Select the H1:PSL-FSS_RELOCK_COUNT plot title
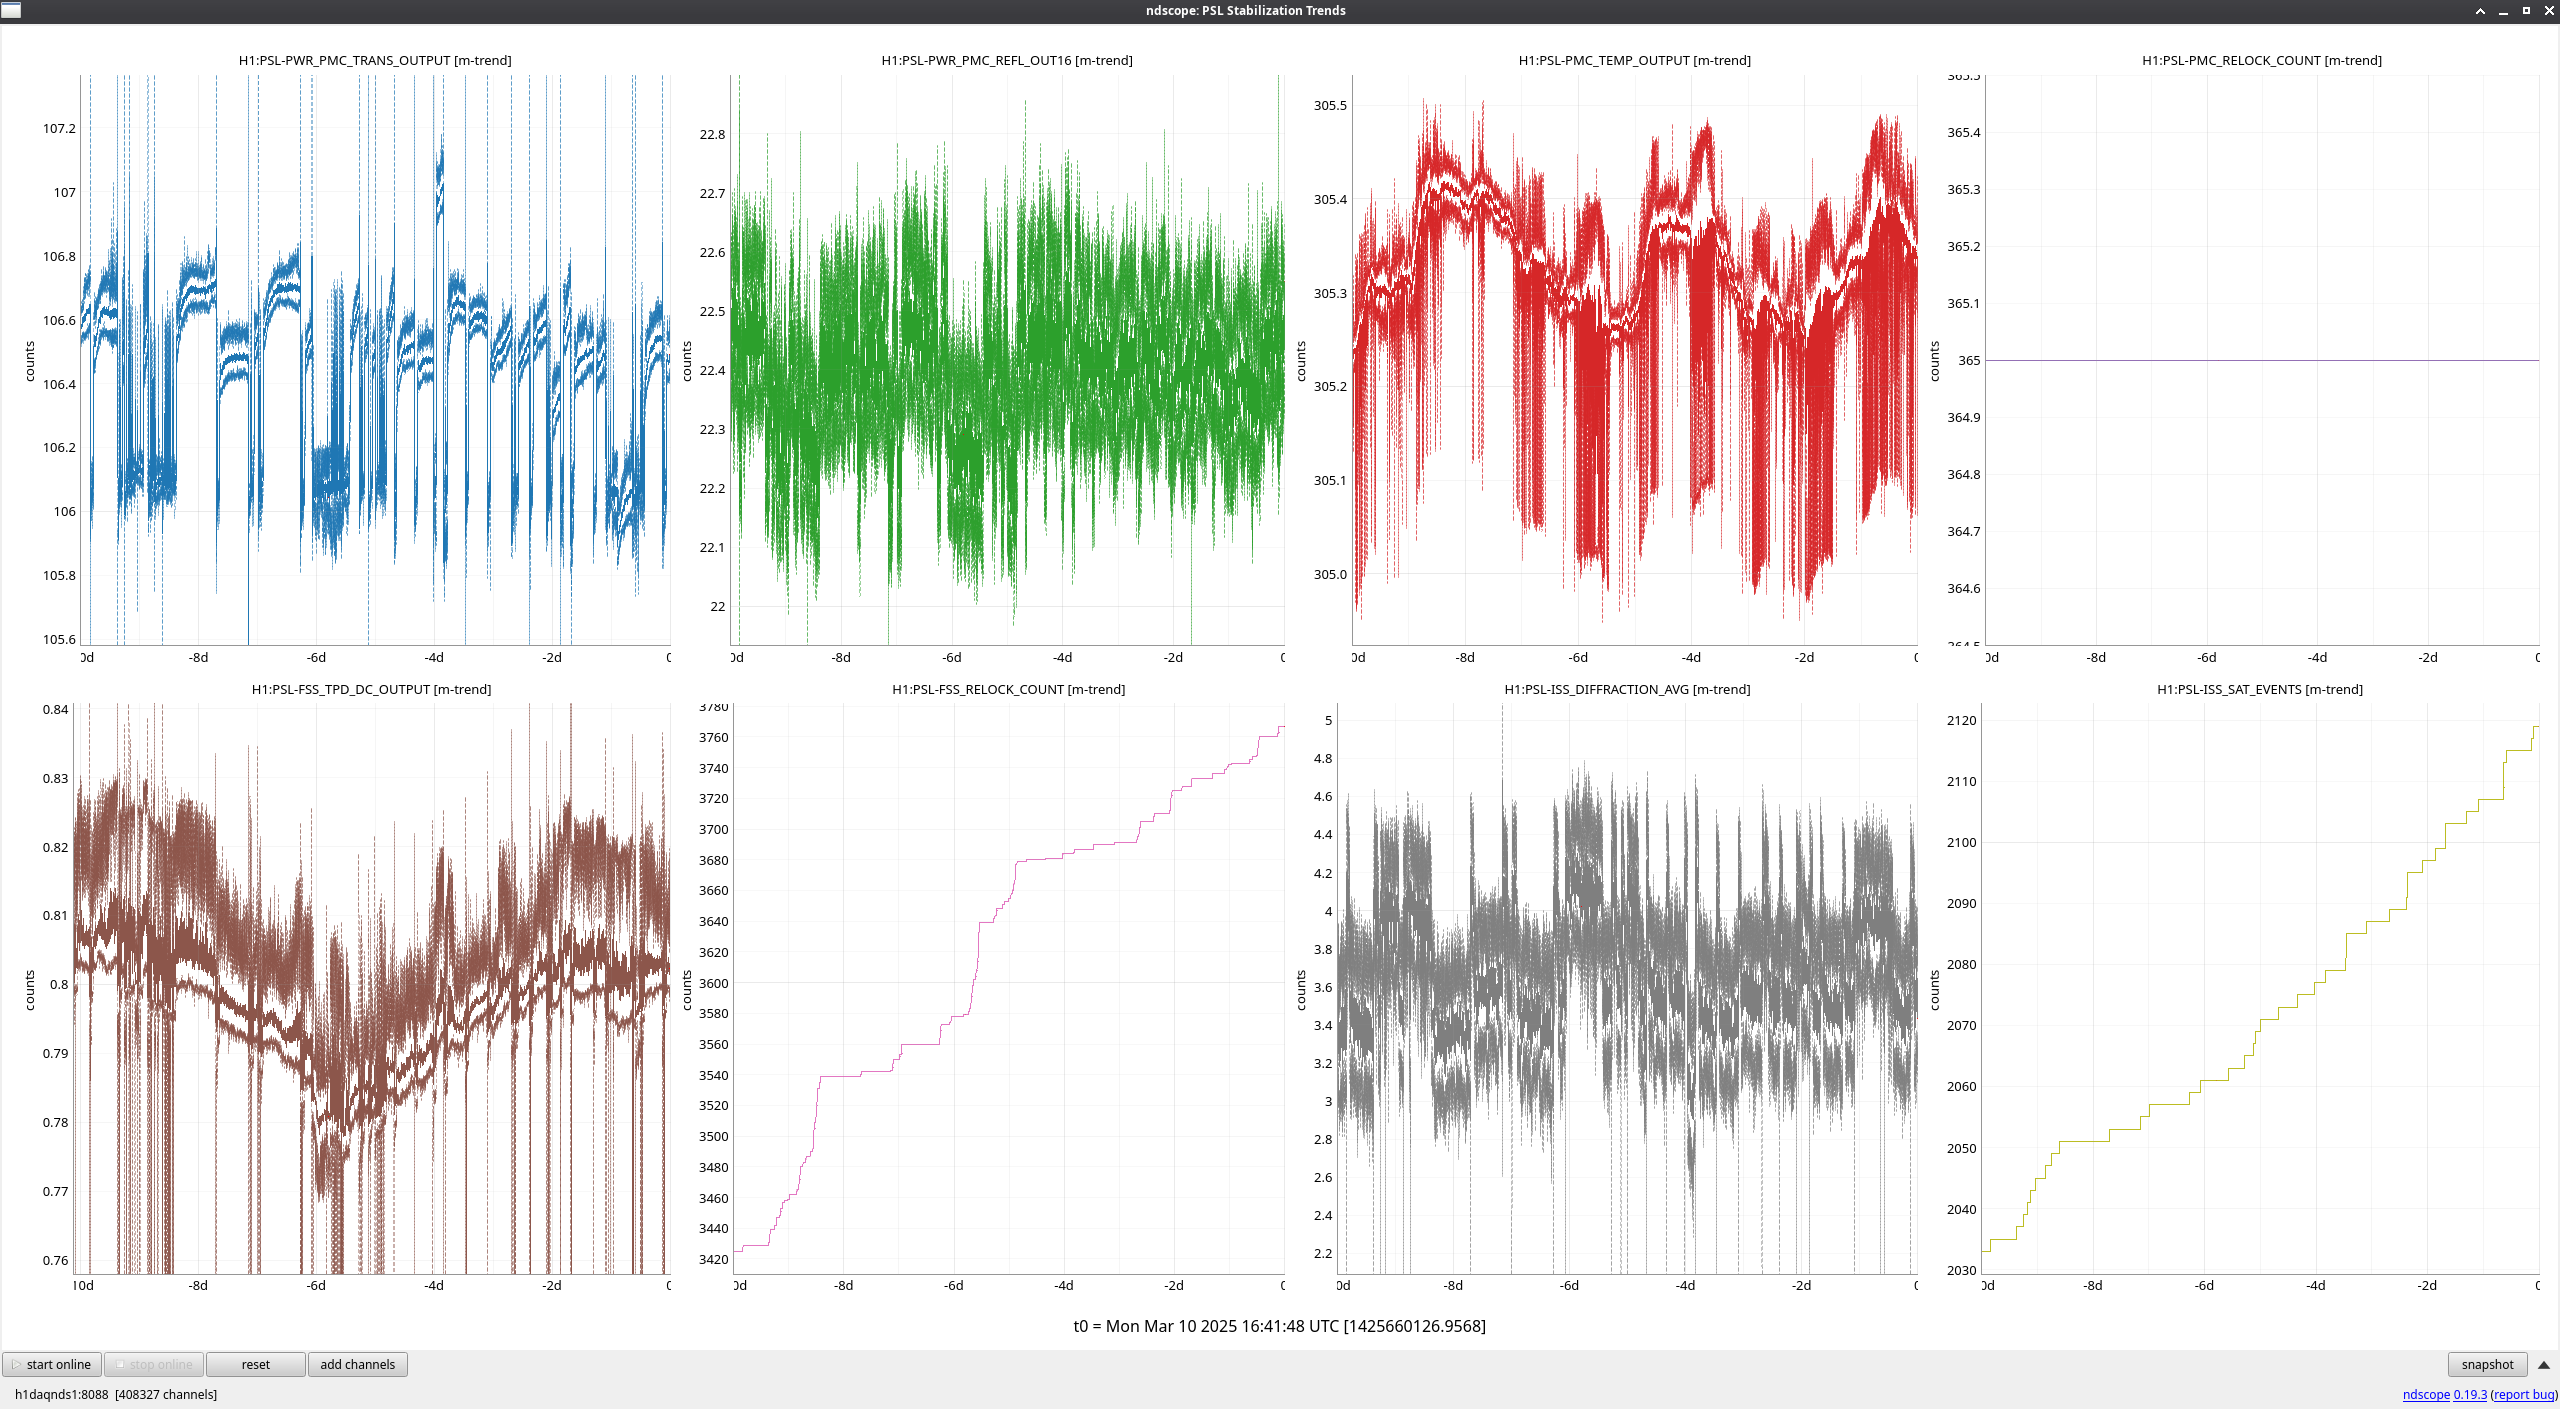 pyautogui.click(x=1008, y=689)
